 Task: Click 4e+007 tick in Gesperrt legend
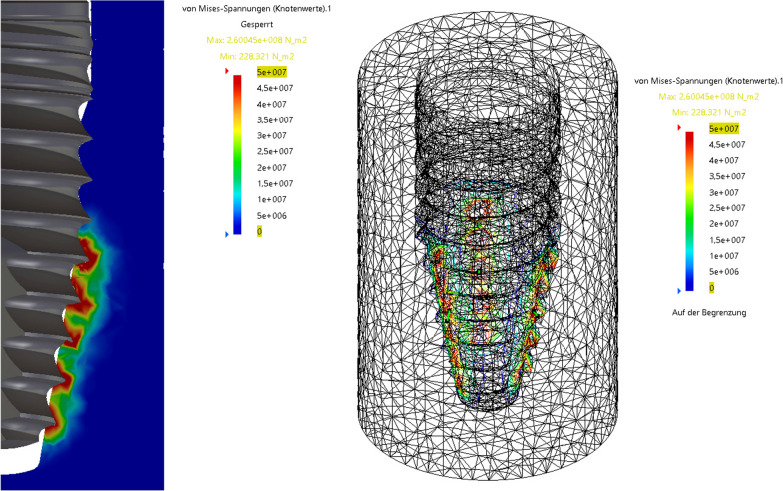(272, 104)
